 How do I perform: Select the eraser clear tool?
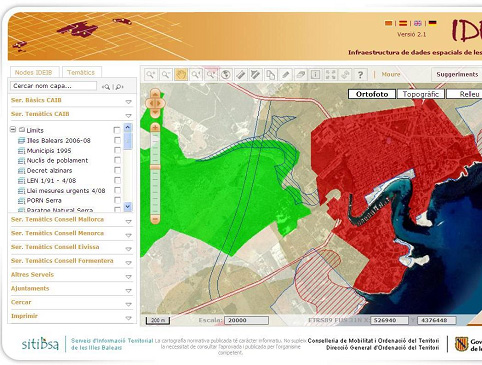[300, 74]
